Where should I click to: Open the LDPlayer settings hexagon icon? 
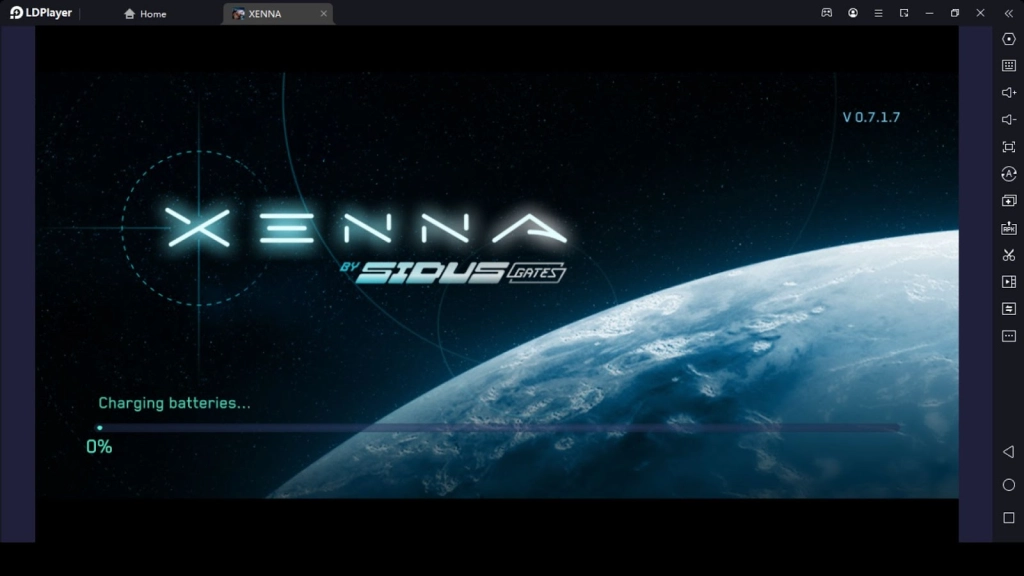point(1008,39)
